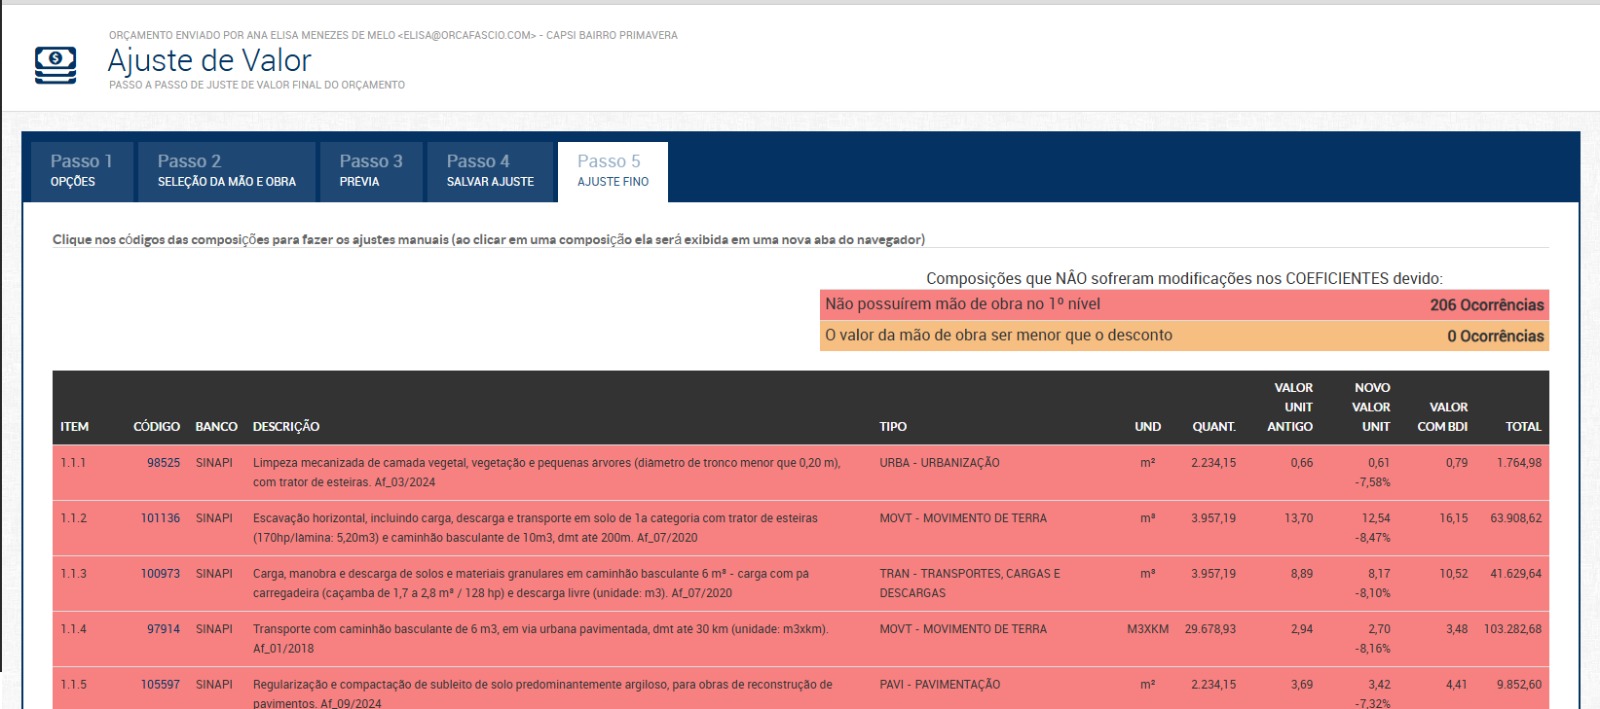
Task: Open composition code 98525
Action: (x=163, y=463)
